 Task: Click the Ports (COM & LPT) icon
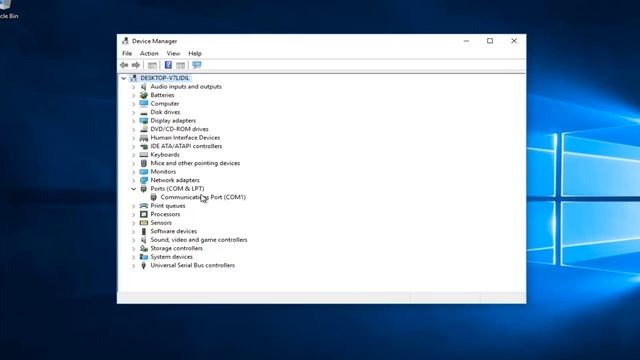tap(144, 189)
